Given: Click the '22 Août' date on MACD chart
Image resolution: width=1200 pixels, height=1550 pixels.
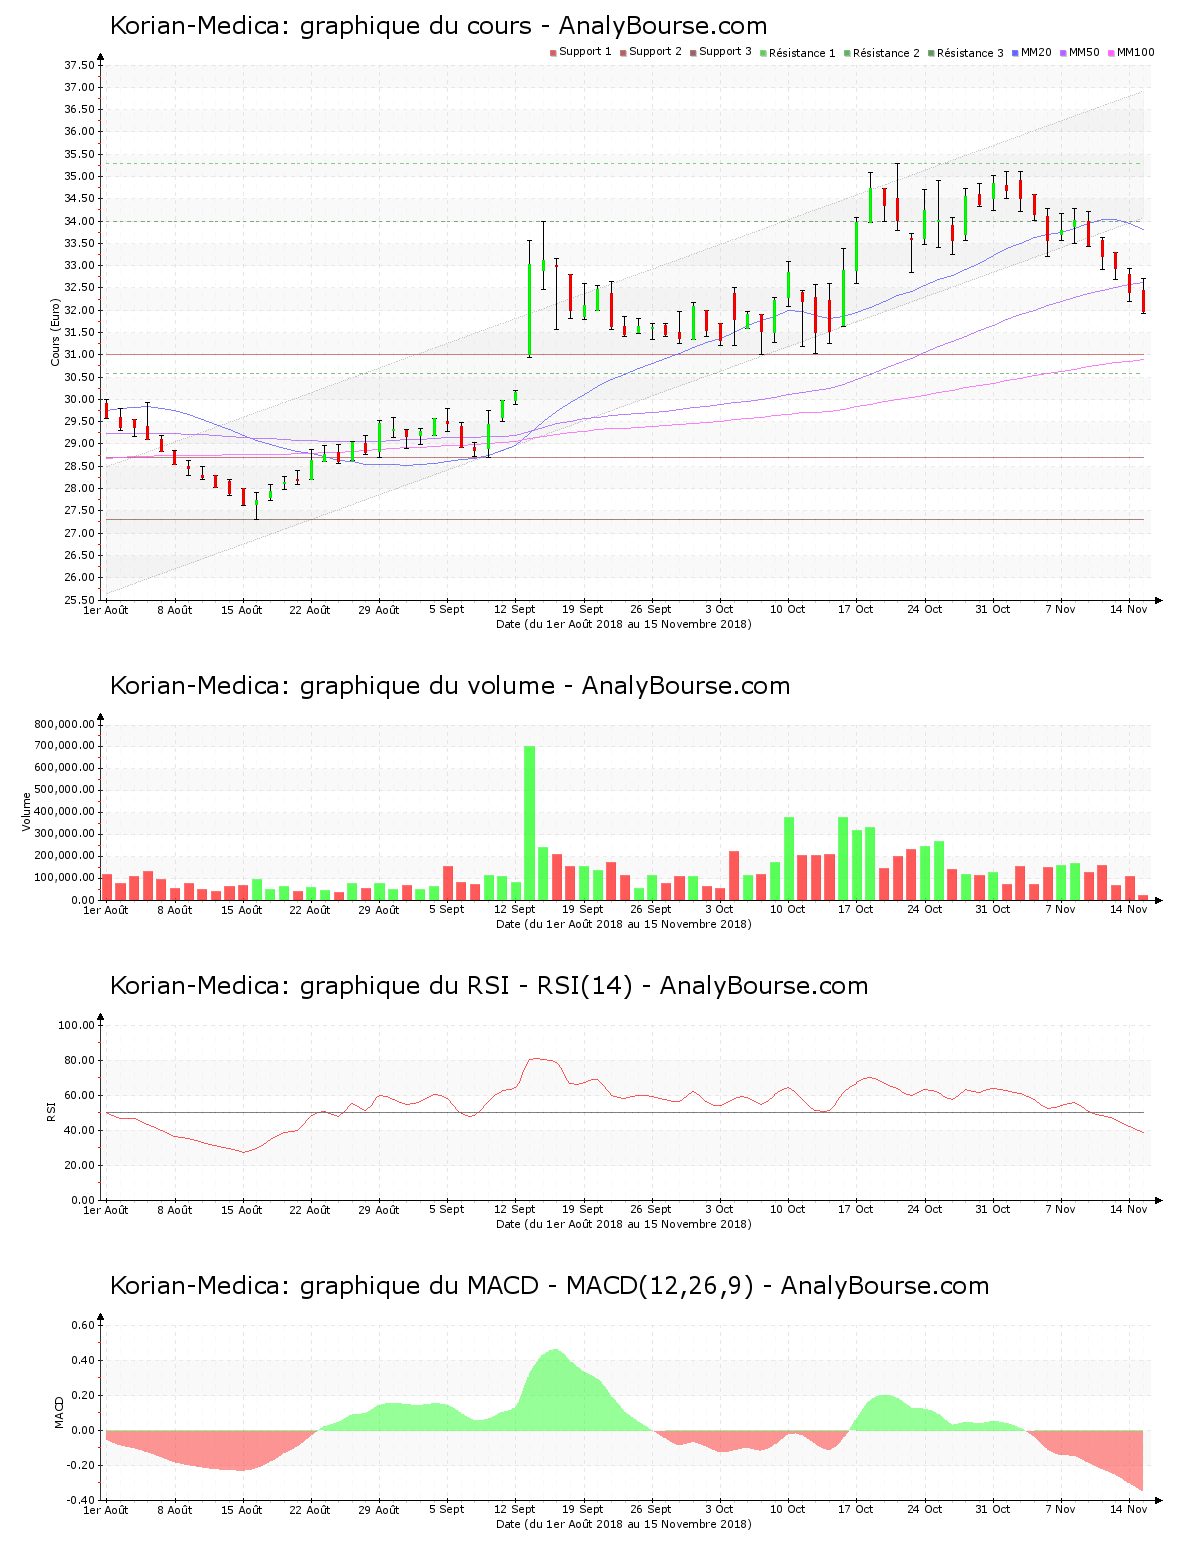Looking at the screenshot, I should tap(310, 1510).
